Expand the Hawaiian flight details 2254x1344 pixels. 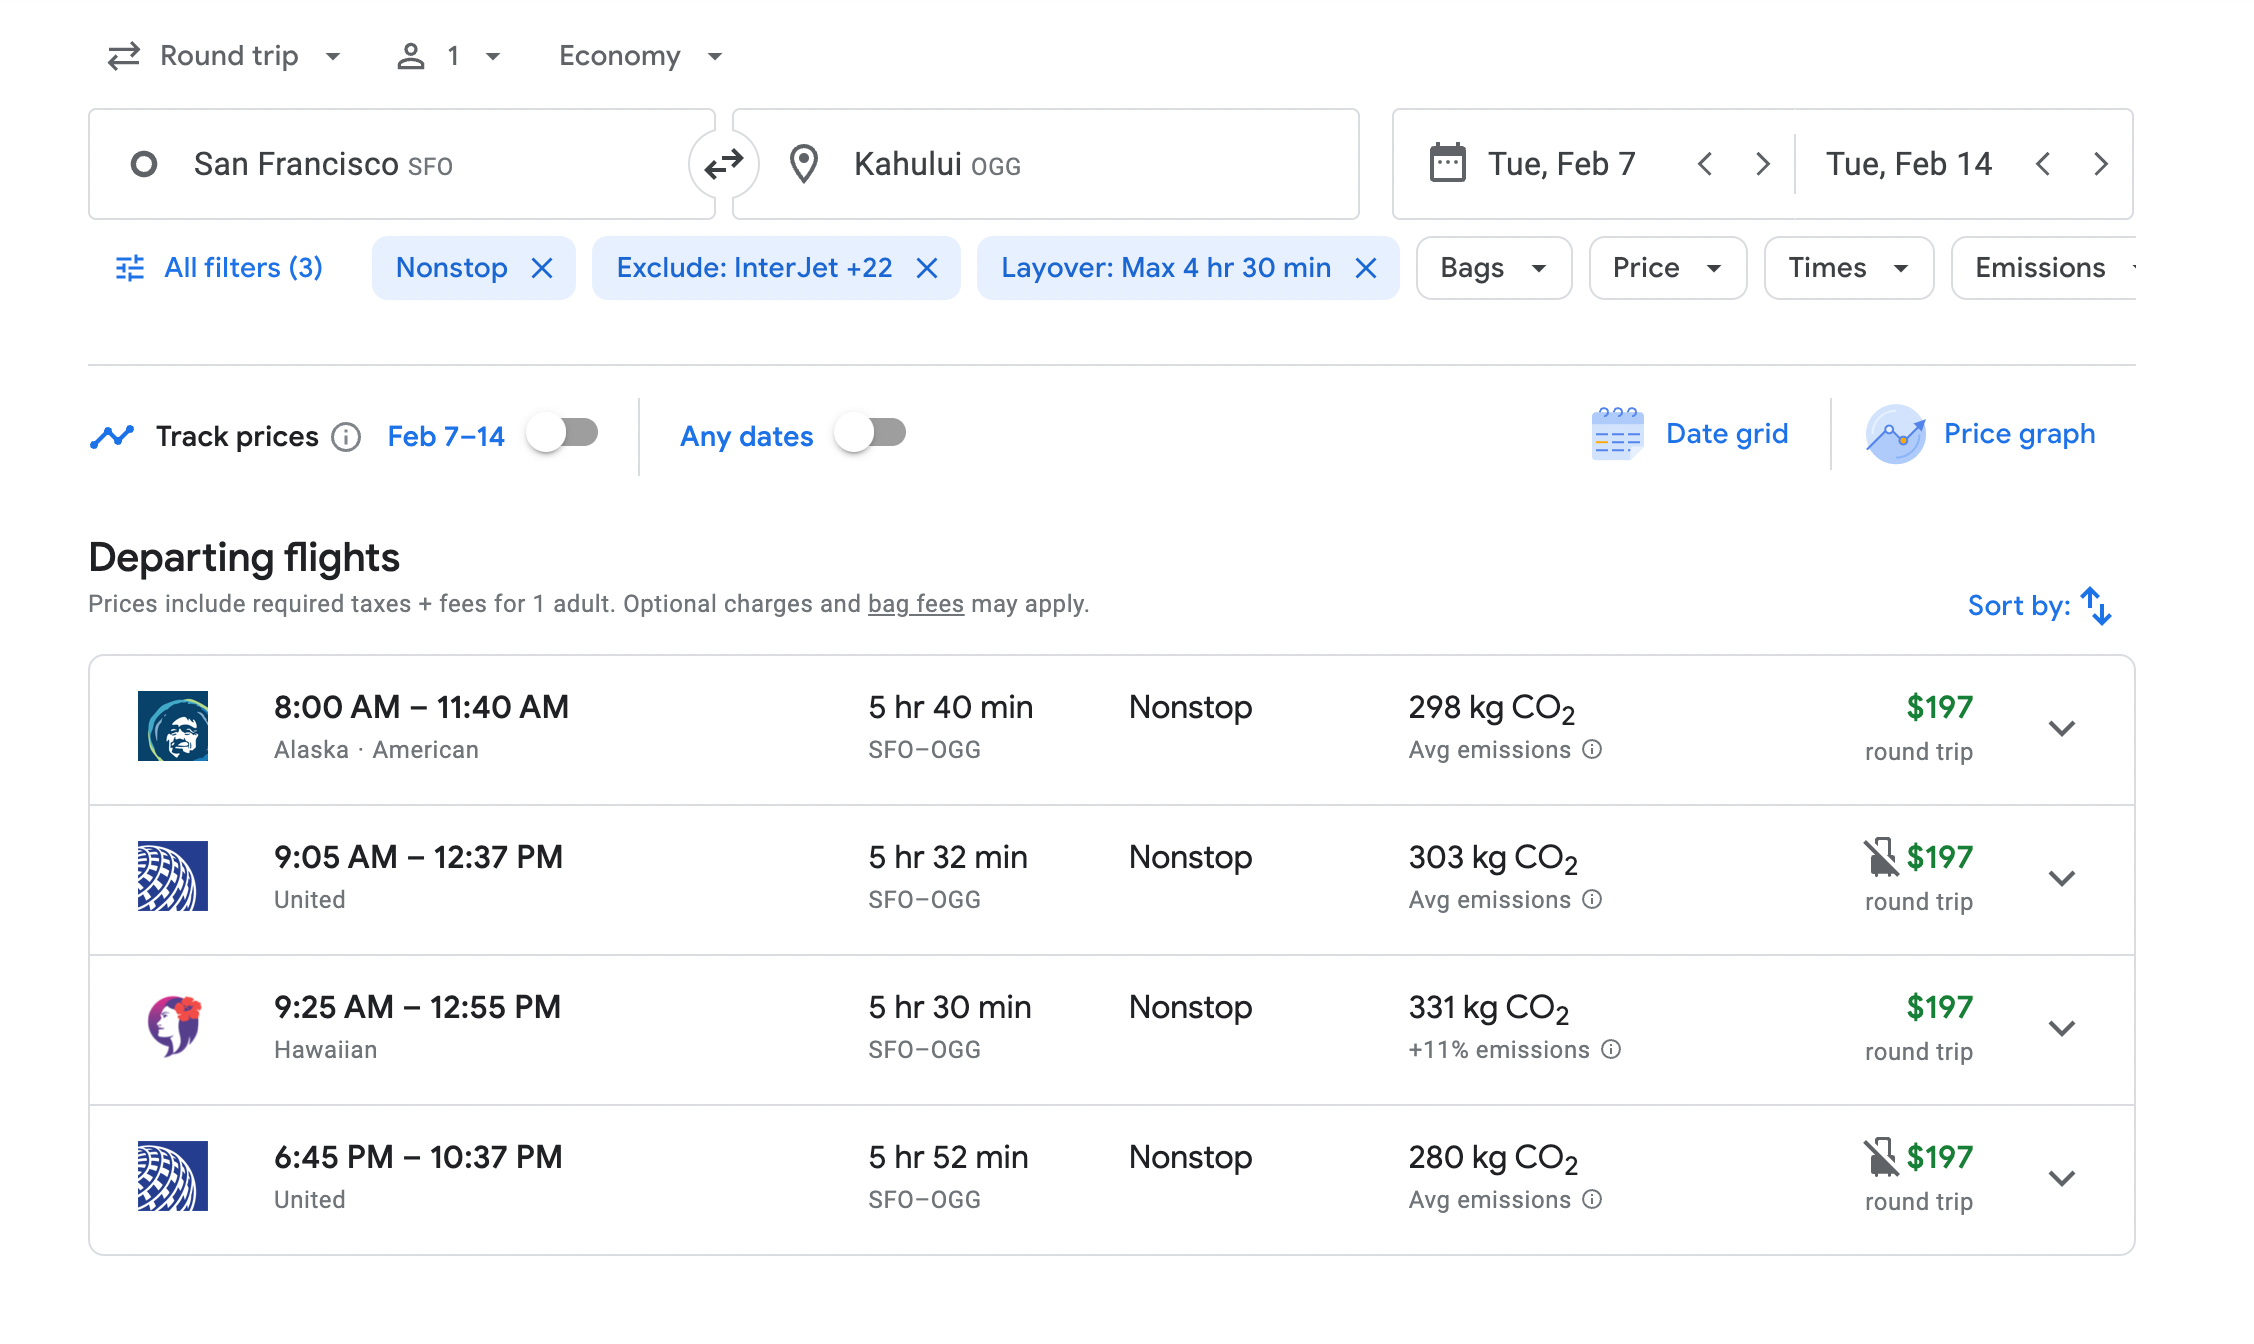coord(2061,1029)
